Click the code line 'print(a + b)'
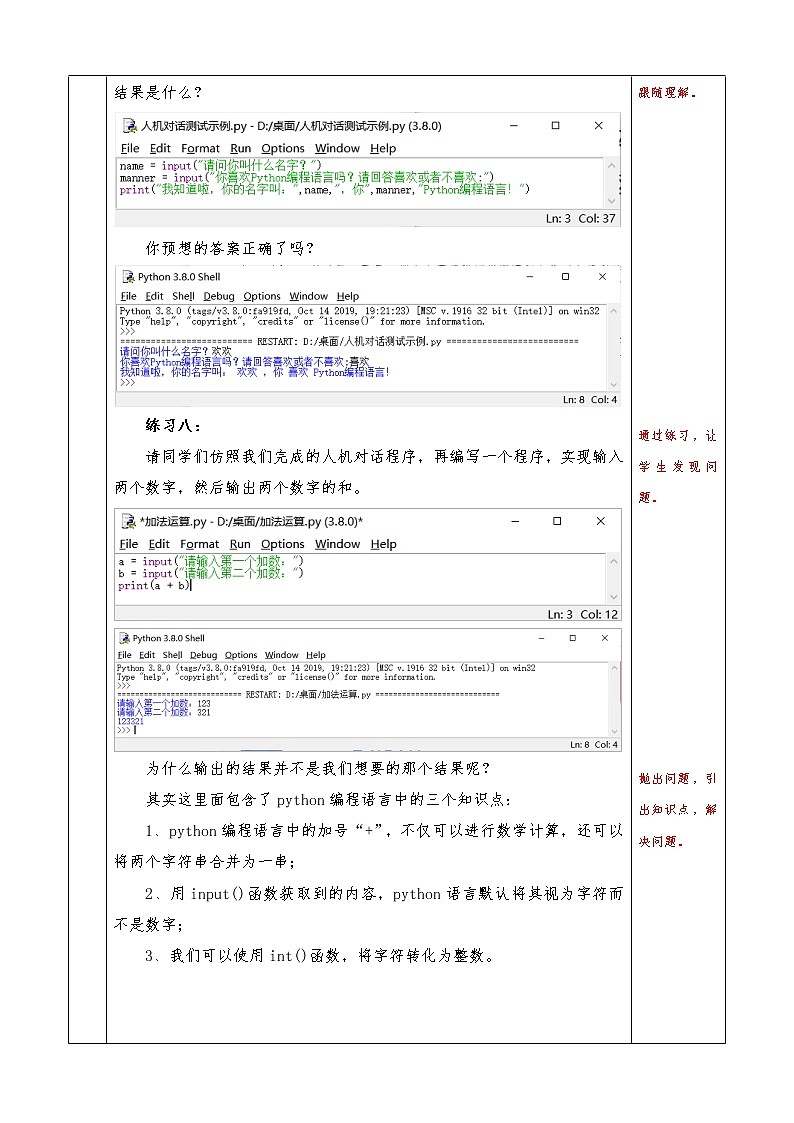Viewport: 794px width, 1123px height. pyautogui.click(x=154, y=585)
